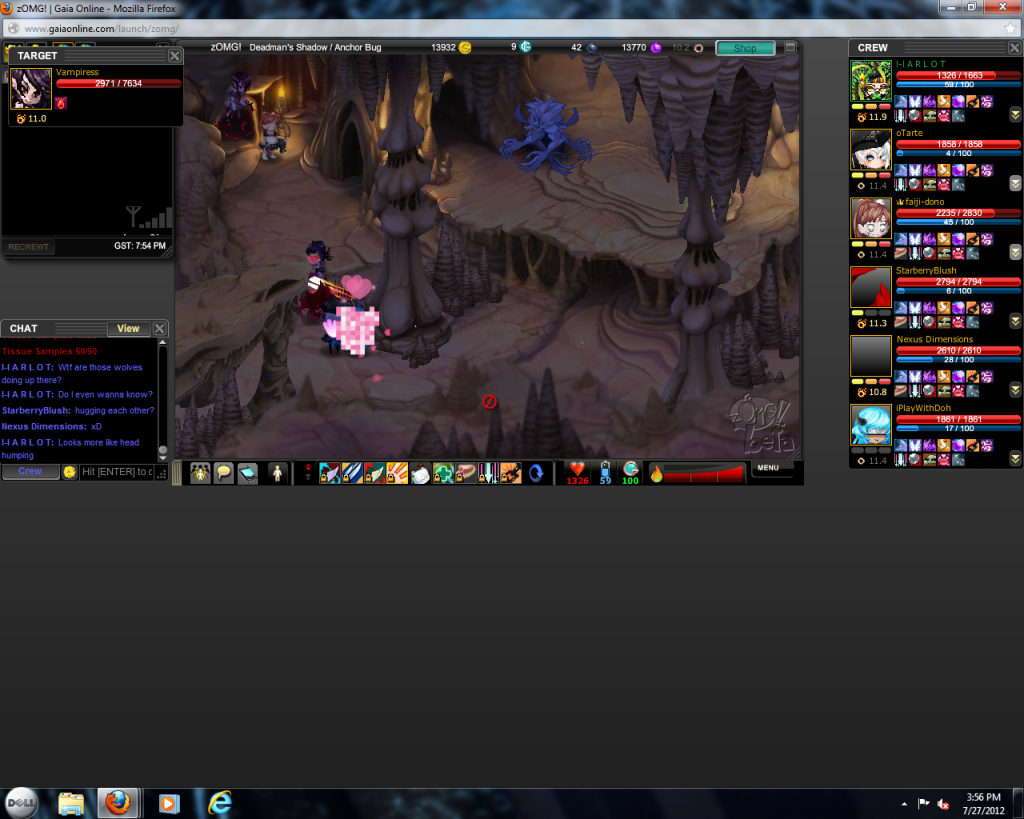Expand oTarte crew entry arrow
1024x819 pixels.
coord(1016,184)
